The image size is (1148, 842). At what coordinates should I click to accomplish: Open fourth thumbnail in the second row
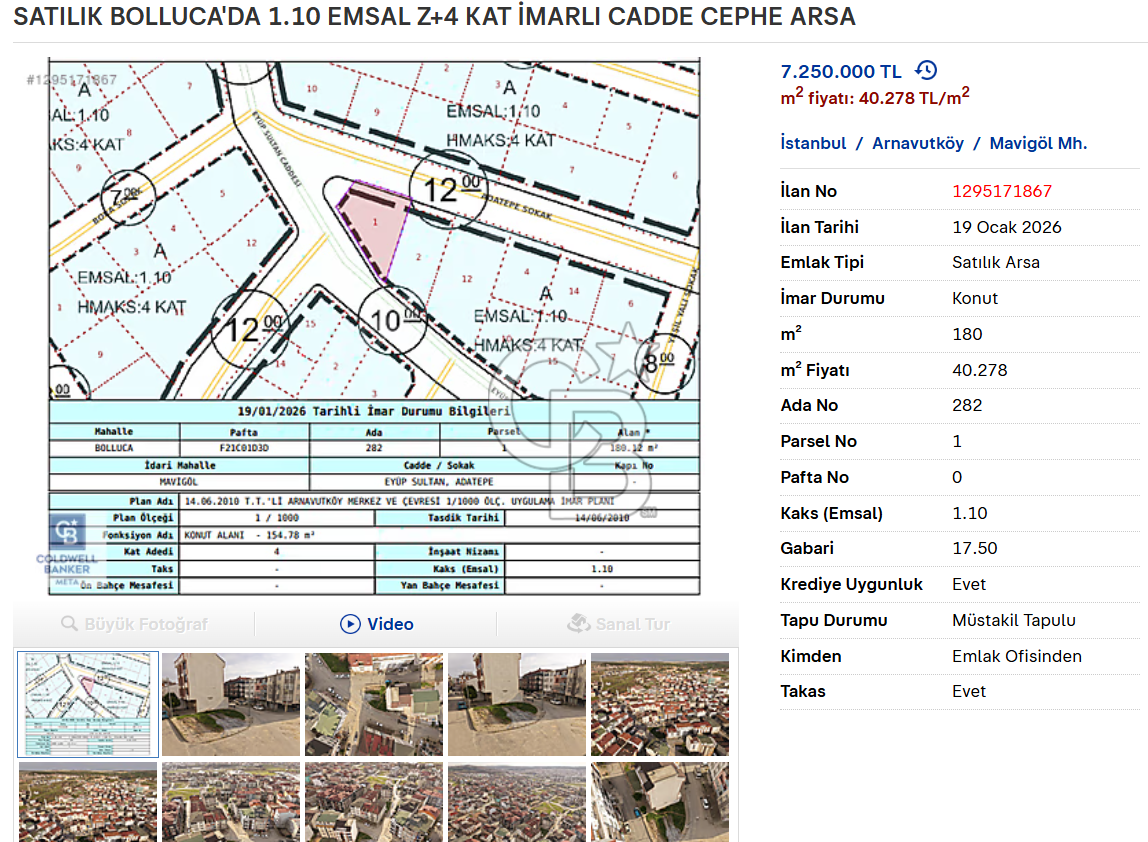point(517,802)
